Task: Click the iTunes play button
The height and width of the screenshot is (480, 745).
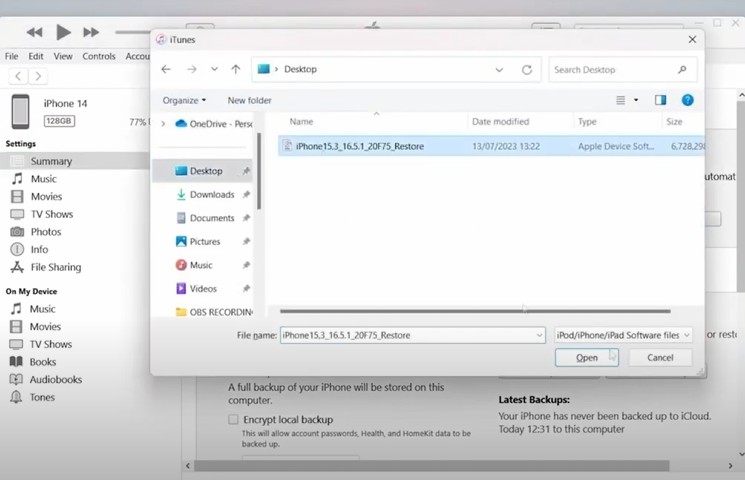Action: pyautogui.click(x=63, y=32)
